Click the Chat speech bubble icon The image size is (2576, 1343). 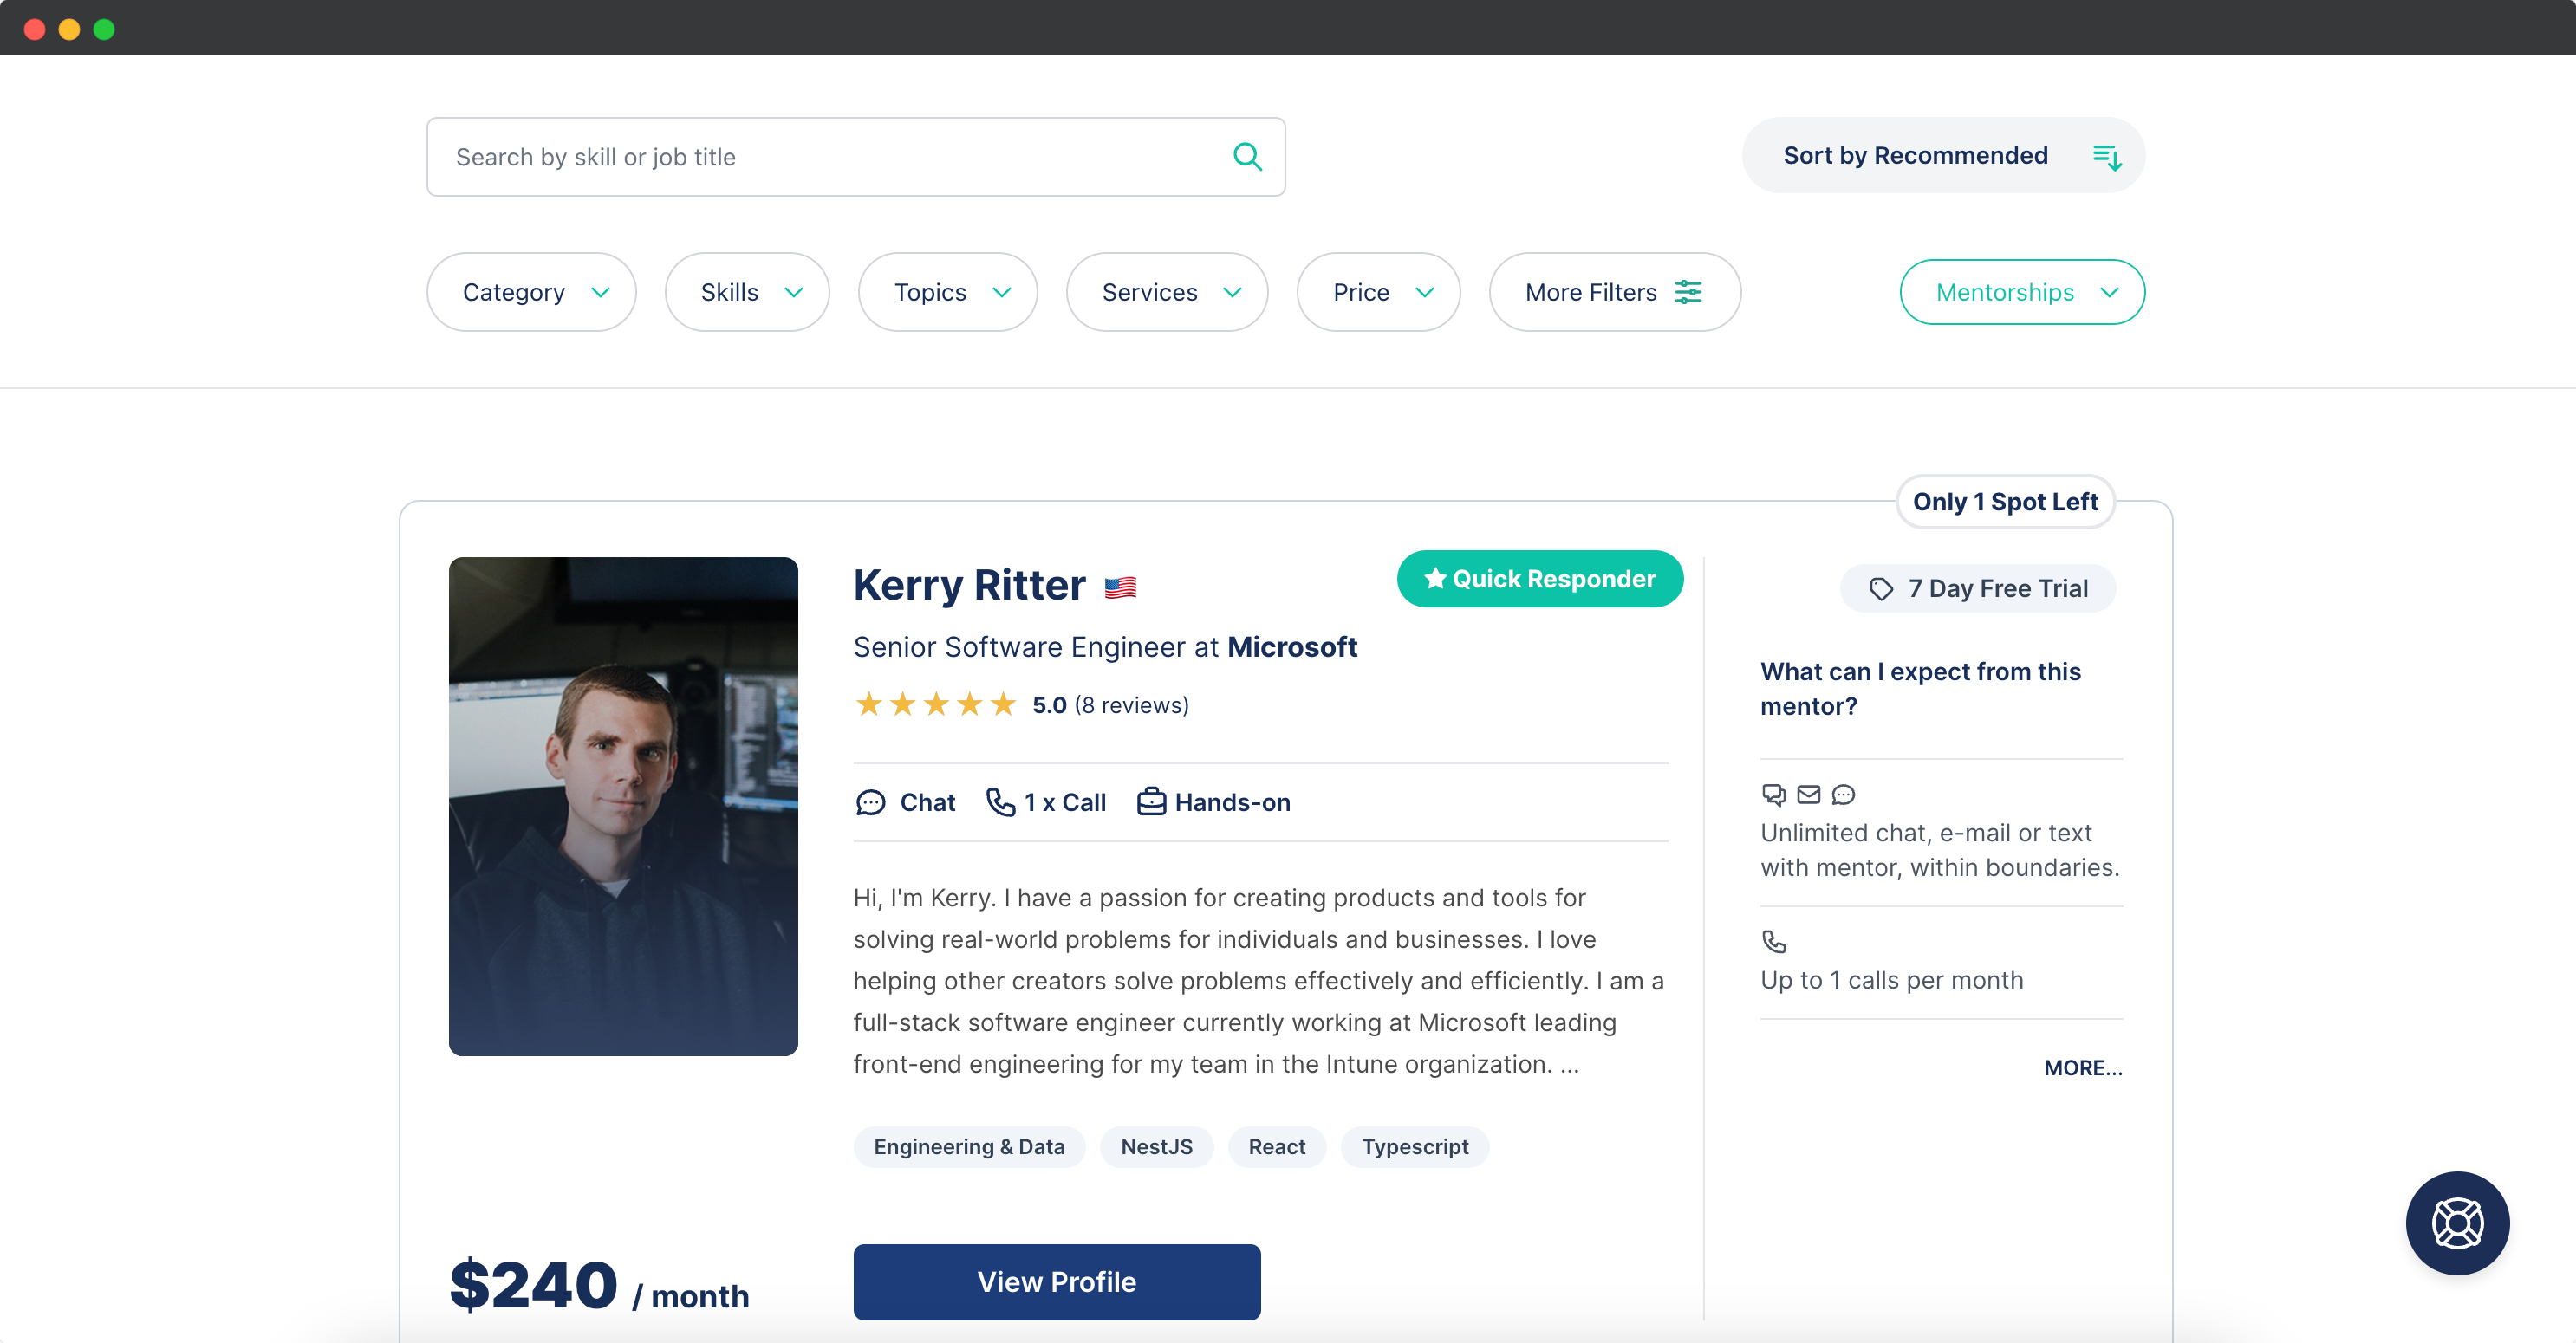pyautogui.click(x=870, y=803)
